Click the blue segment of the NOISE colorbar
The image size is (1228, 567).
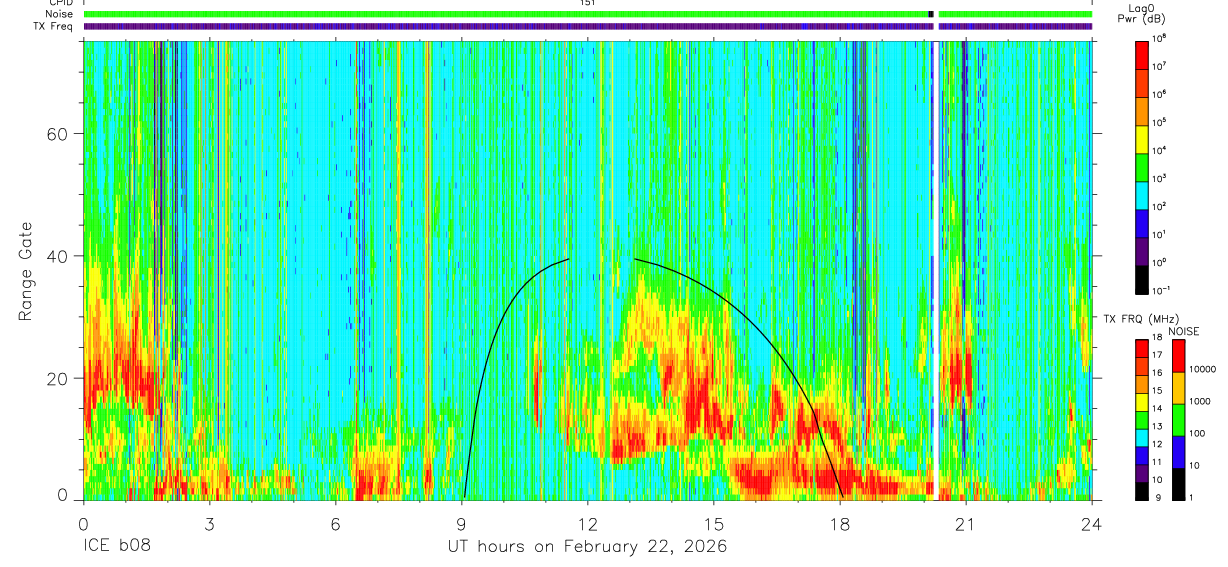point(1180,452)
